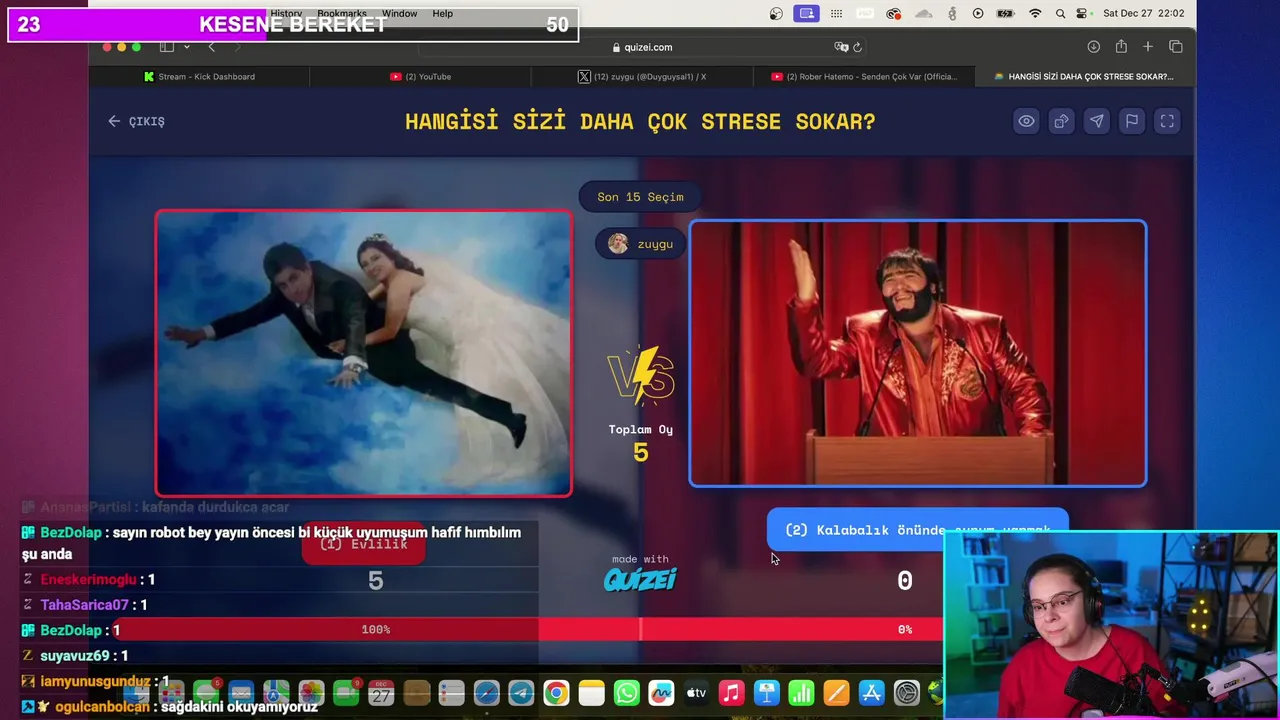The width and height of the screenshot is (1280, 720).
Task: Click the quizei.com address bar
Action: [x=641, y=47]
